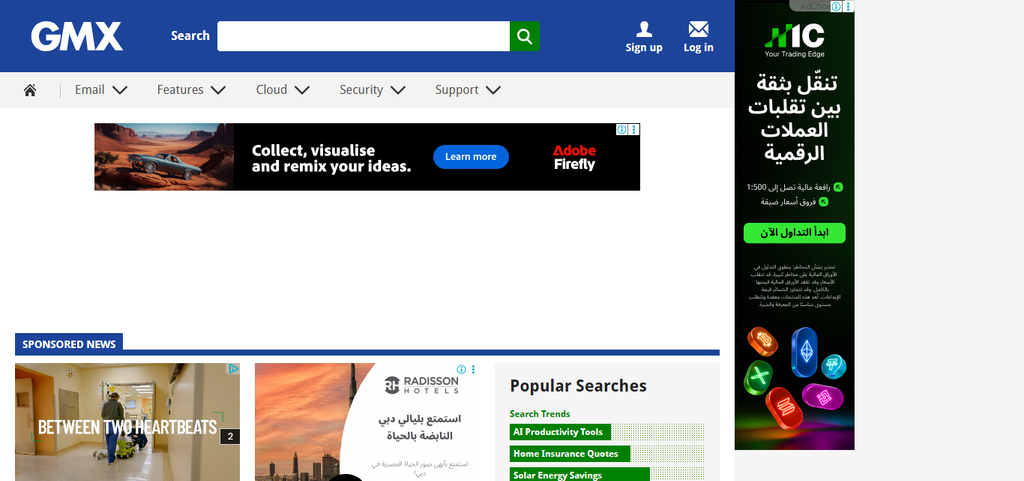The width and height of the screenshot is (1024, 481).
Task: Click Learn more in the Adobe ad
Action: point(471,157)
